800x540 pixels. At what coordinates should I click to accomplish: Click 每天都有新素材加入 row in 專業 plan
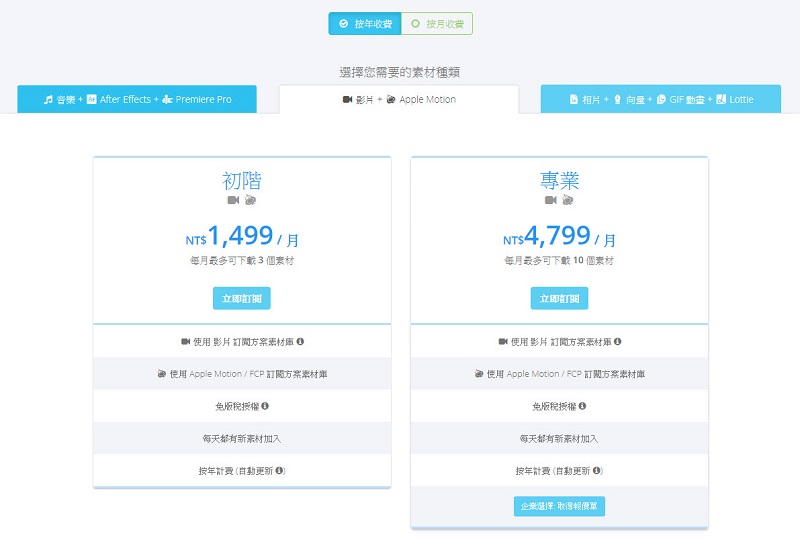(559, 438)
